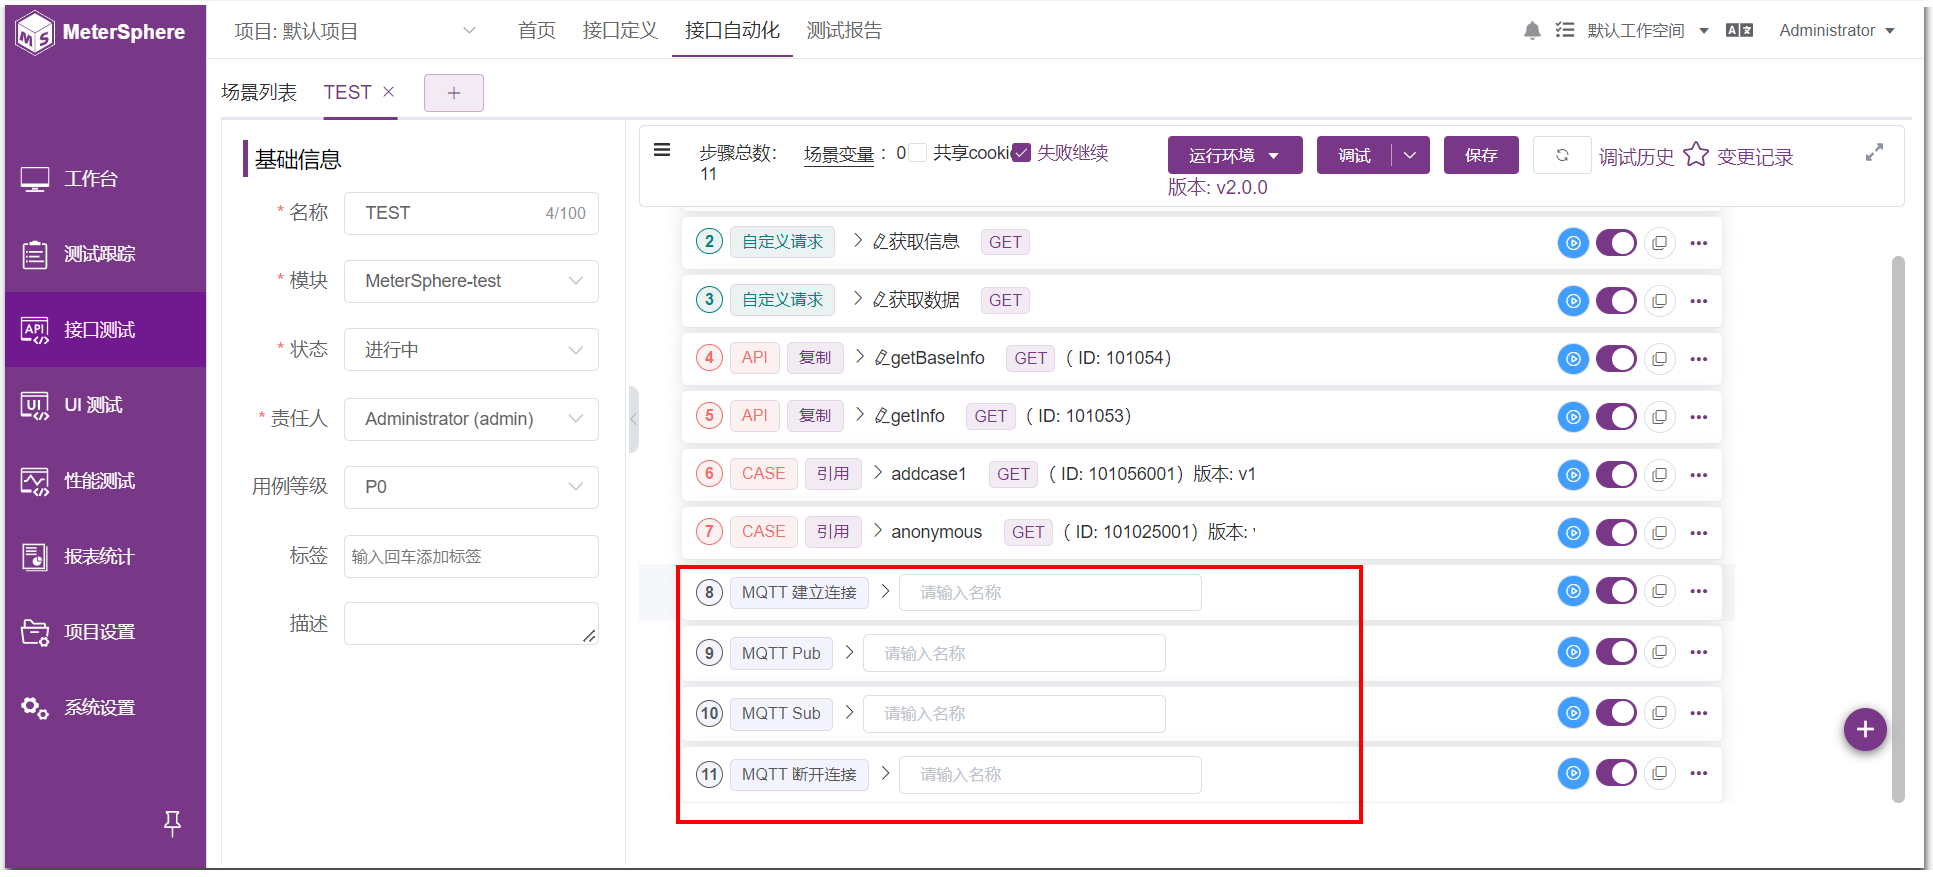Open the task list icon in header
The image size is (1933, 877).
[1565, 31]
